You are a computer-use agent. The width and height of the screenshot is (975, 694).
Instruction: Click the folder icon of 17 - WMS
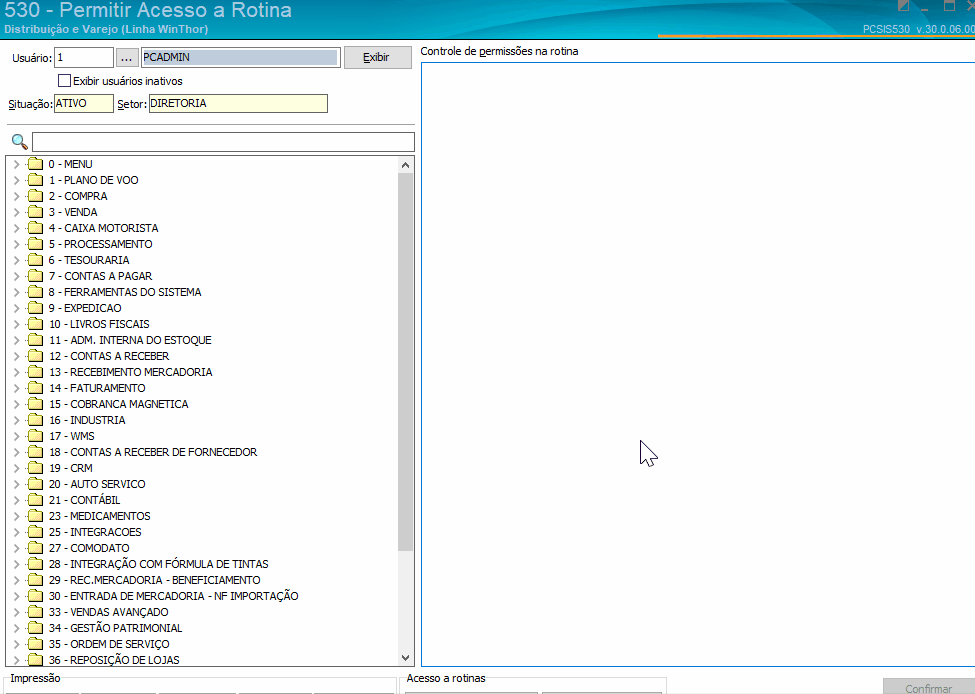(35, 436)
